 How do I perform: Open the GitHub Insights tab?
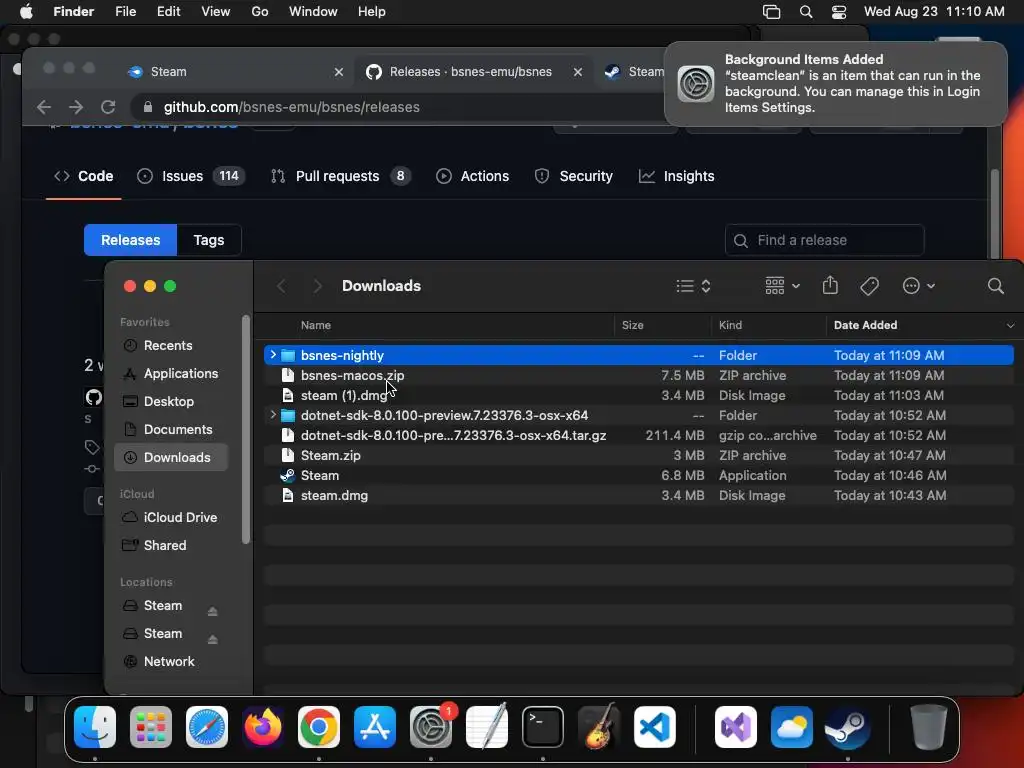[677, 176]
